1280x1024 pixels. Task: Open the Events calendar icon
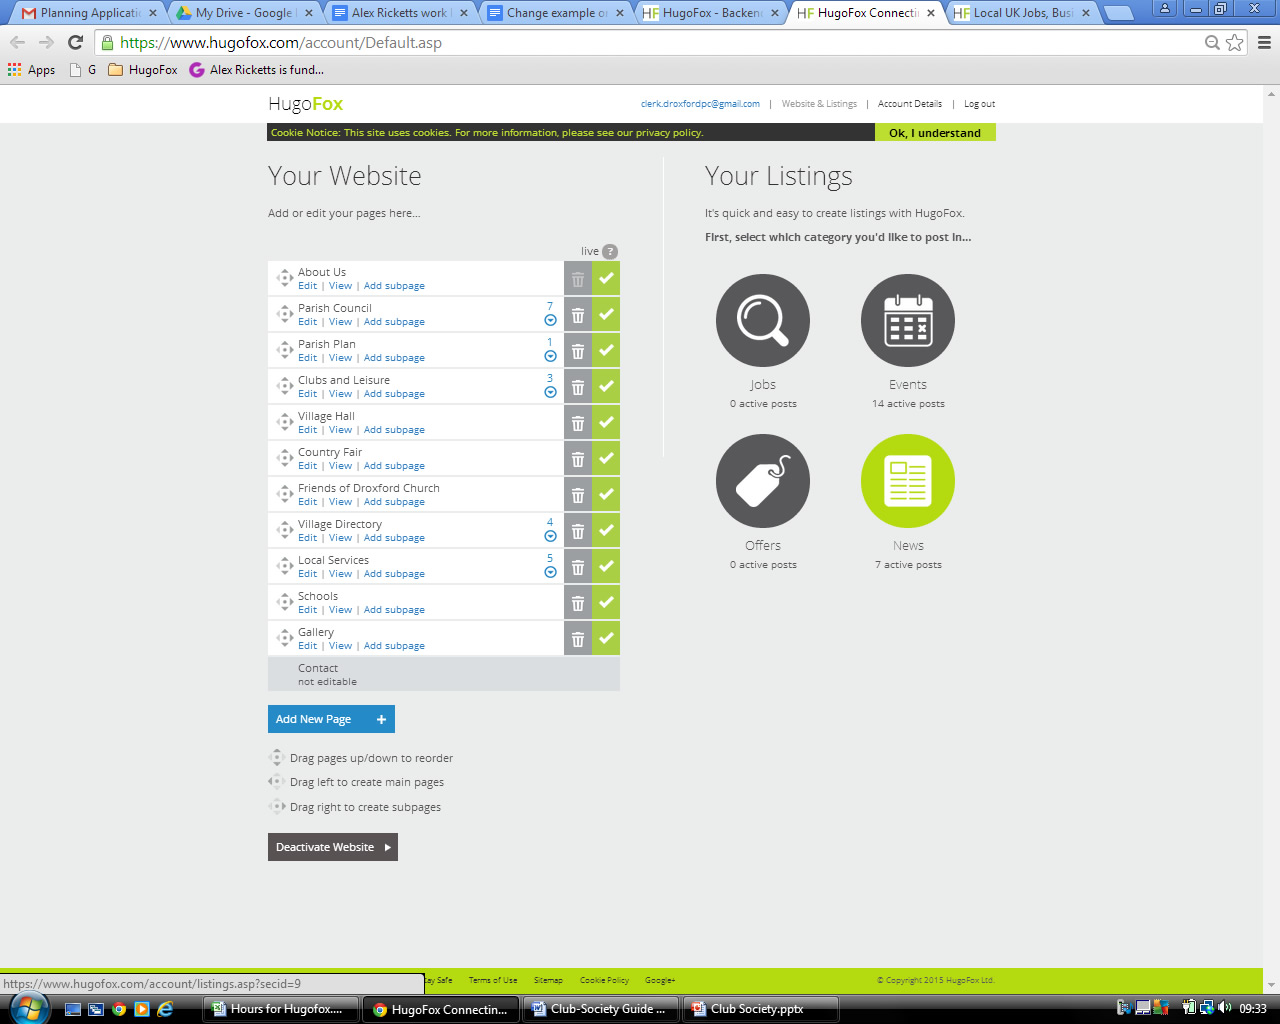[907, 321]
